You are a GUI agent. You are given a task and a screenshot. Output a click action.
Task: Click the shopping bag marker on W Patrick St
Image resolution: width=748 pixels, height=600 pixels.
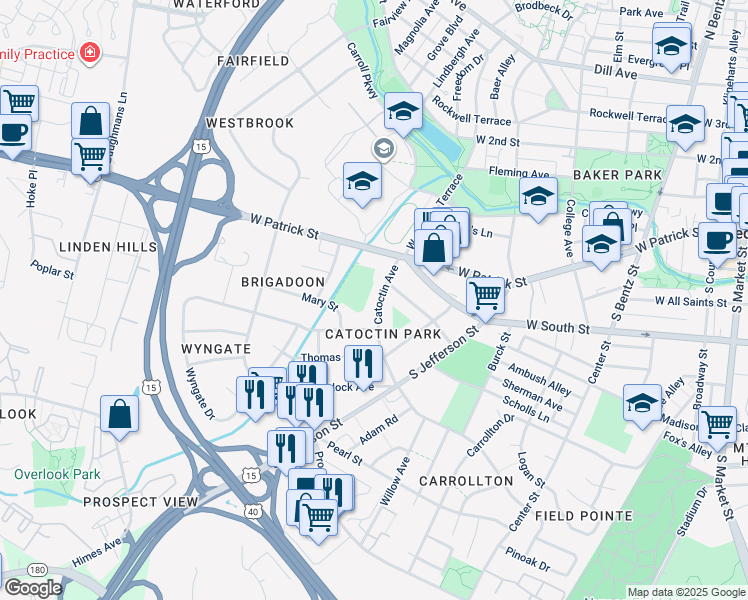coord(434,251)
